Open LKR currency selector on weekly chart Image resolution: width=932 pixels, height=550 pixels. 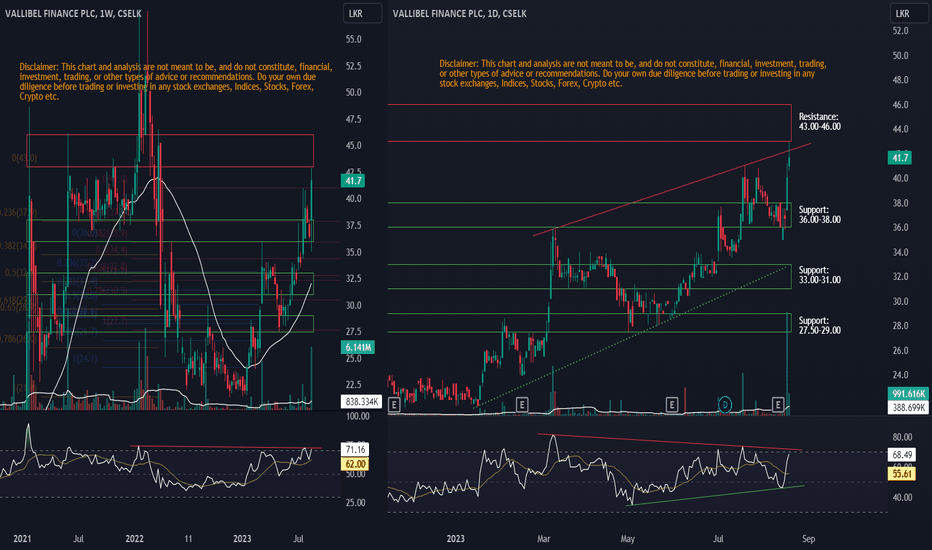click(362, 14)
